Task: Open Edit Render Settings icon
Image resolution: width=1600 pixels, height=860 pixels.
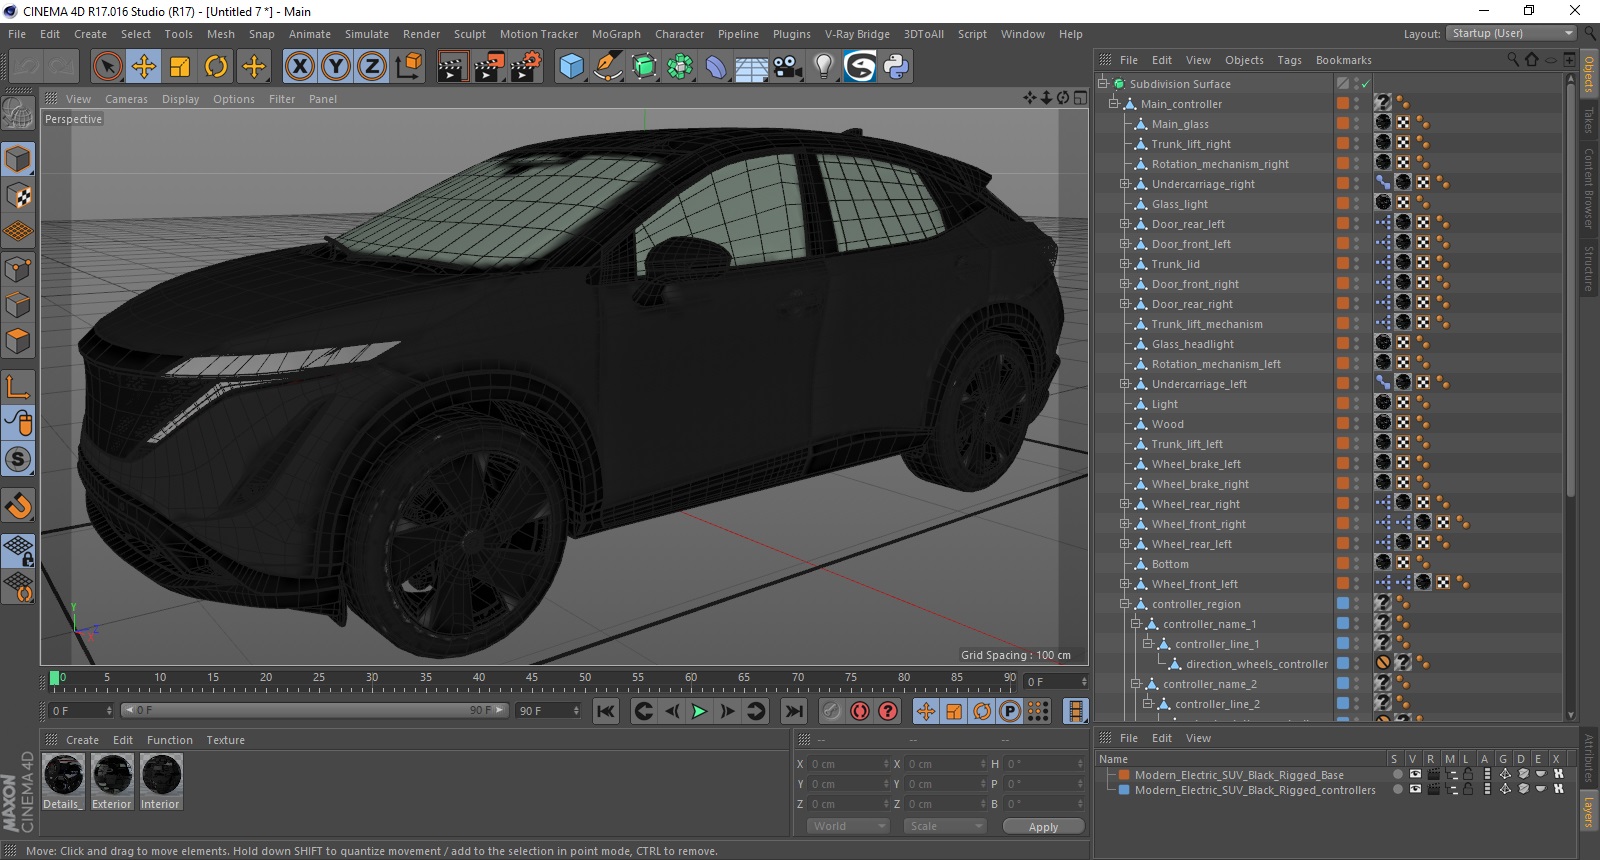Action: pyautogui.click(x=525, y=67)
